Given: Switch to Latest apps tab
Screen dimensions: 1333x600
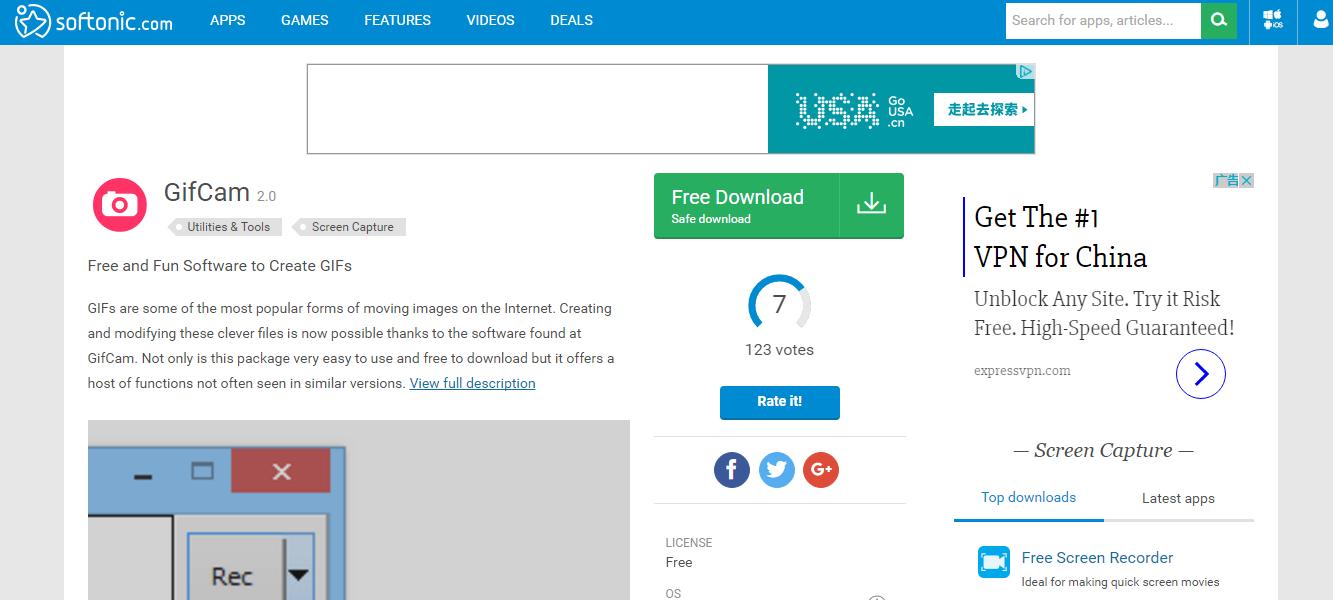Looking at the screenshot, I should pyautogui.click(x=1178, y=498).
